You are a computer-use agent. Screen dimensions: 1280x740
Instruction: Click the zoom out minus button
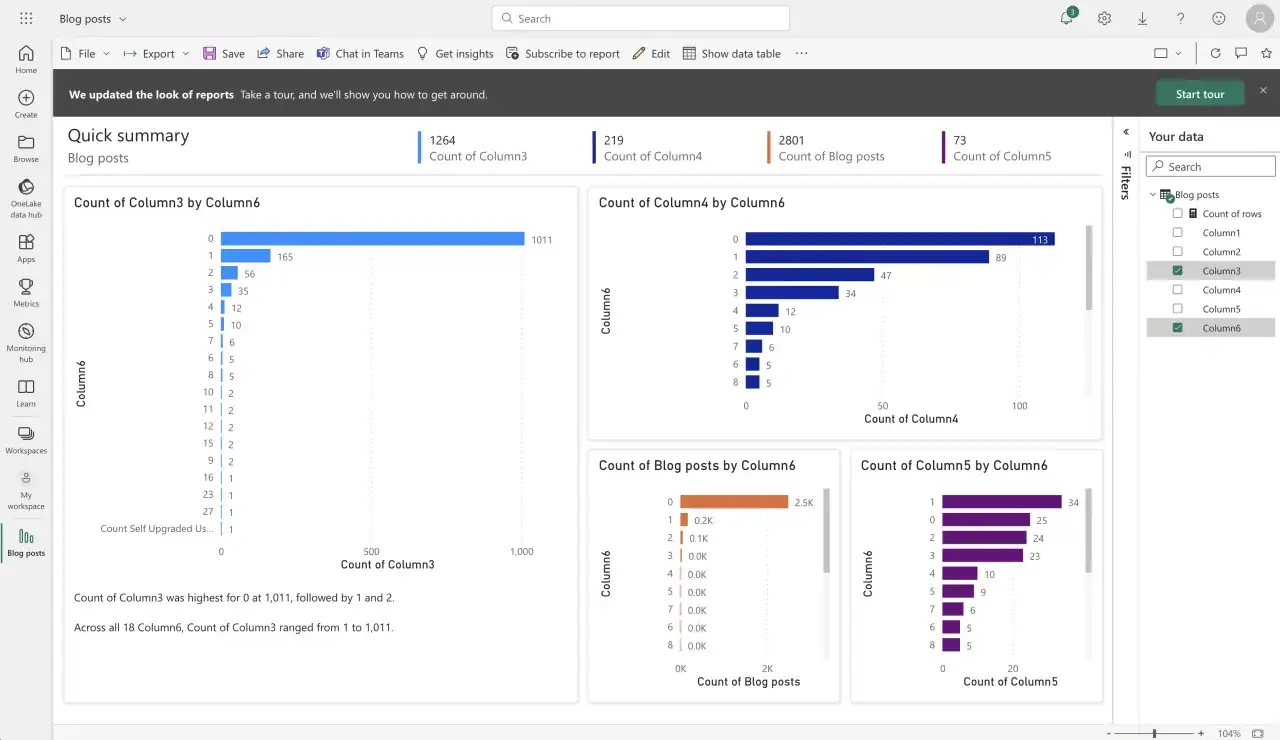point(1108,733)
